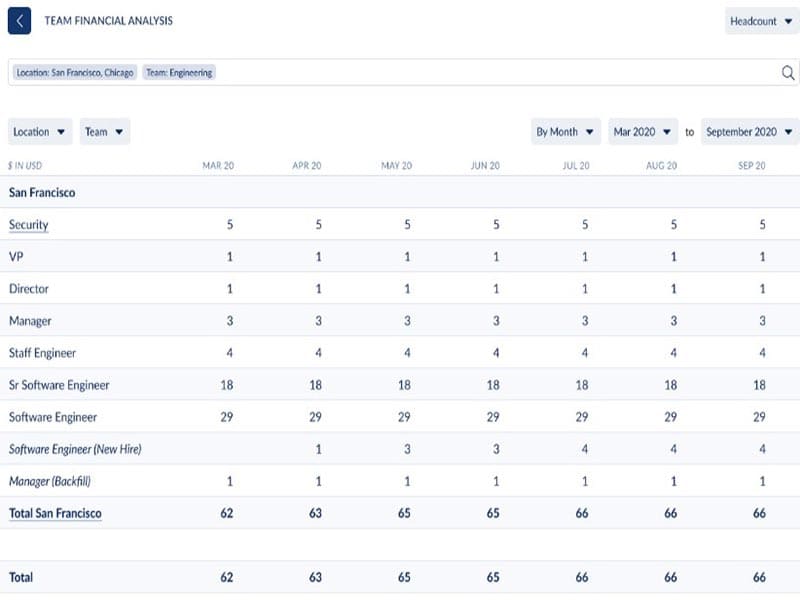The width and height of the screenshot is (800, 600).
Task: Click the SEP 20 column header
Action: (x=751, y=166)
